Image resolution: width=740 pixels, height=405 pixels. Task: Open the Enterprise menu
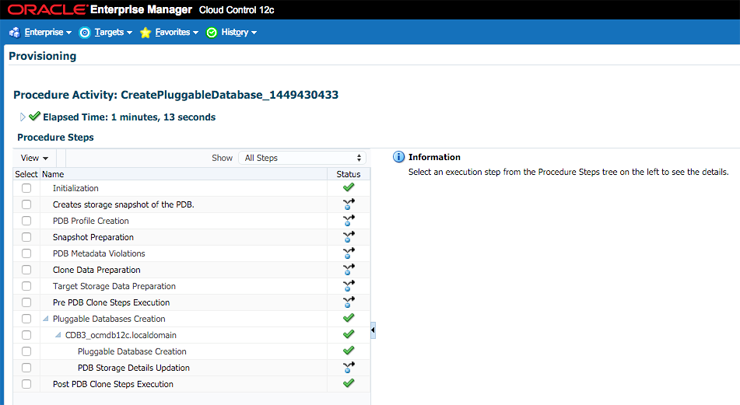tap(48, 32)
